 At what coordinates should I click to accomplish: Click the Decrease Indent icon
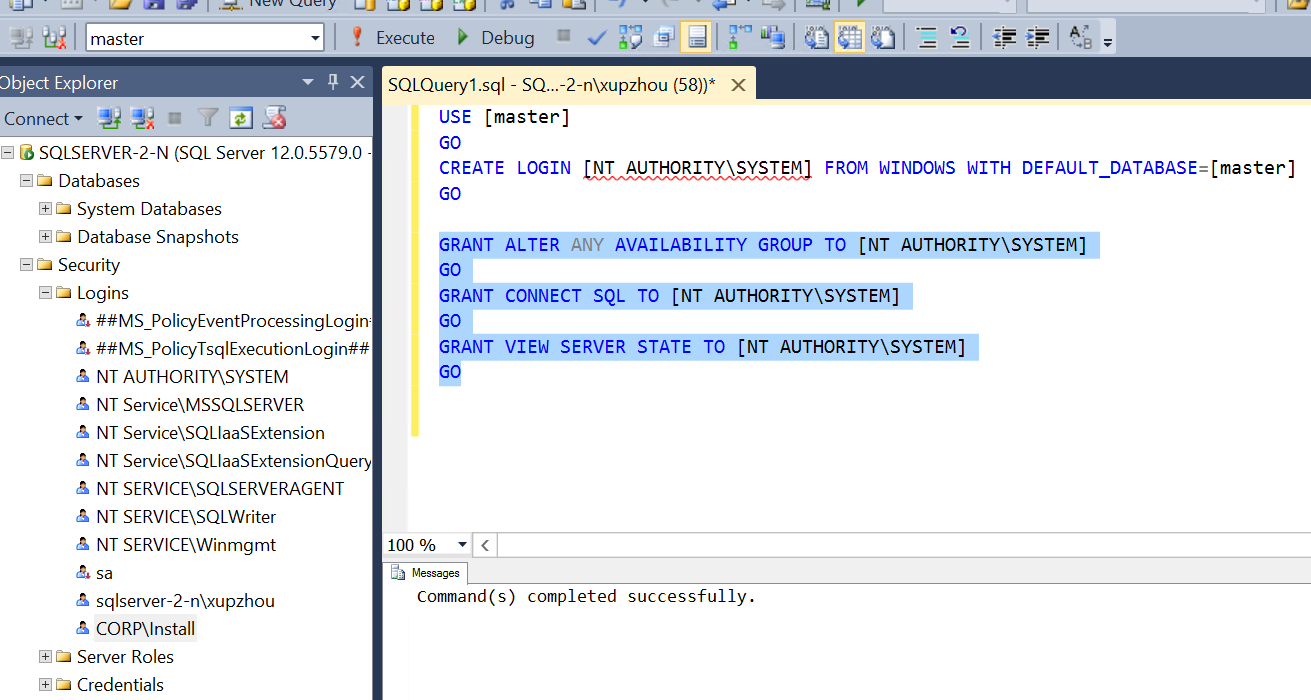pyautogui.click(x=1004, y=38)
